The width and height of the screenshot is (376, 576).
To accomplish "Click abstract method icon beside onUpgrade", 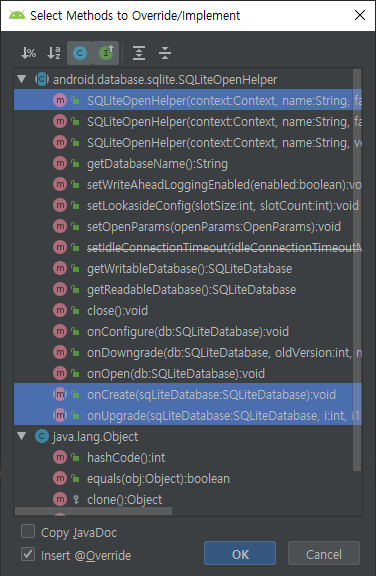I will point(60,415).
